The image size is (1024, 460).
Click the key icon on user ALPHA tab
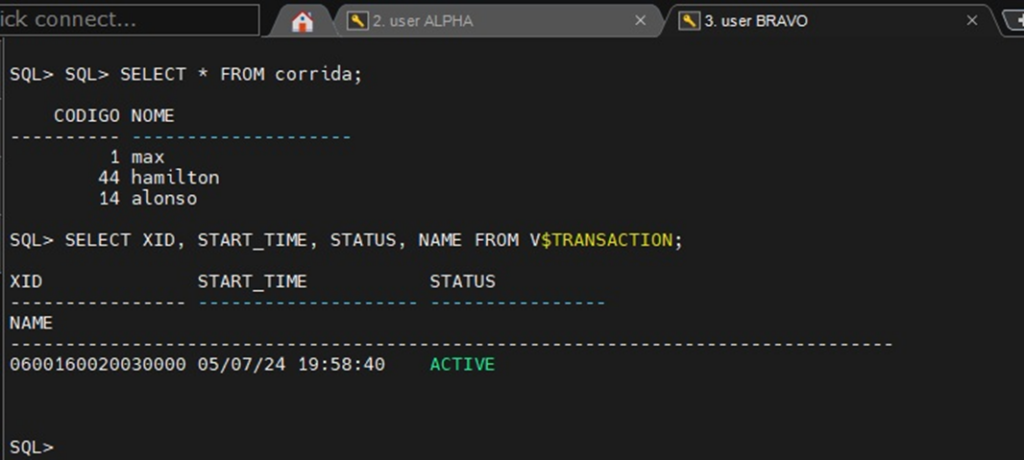[x=358, y=21]
